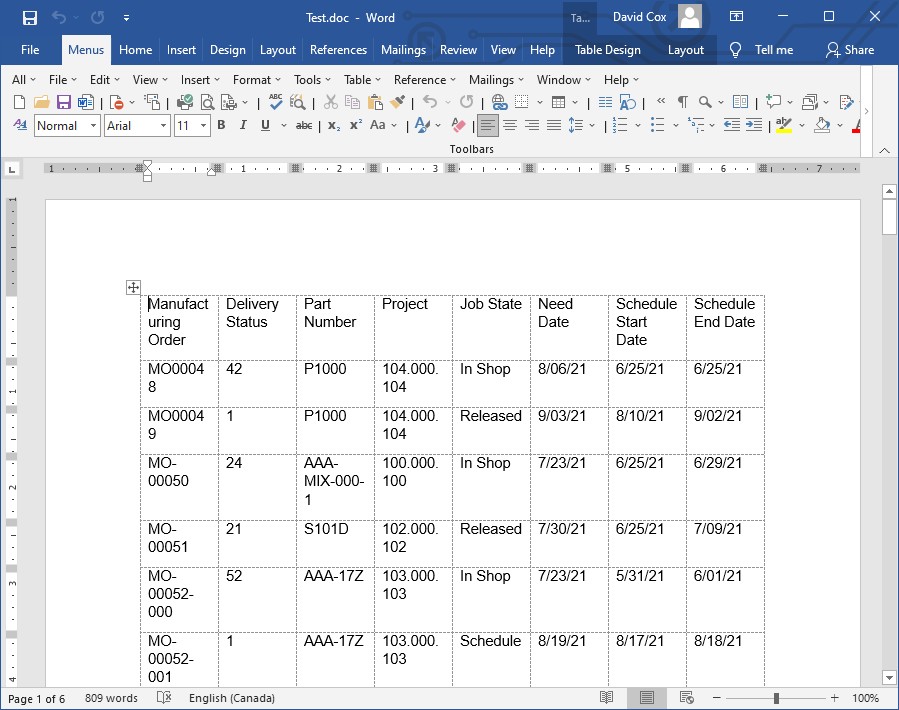Click the Ribbon Display Options icon

pyautogui.click(x=736, y=16)
